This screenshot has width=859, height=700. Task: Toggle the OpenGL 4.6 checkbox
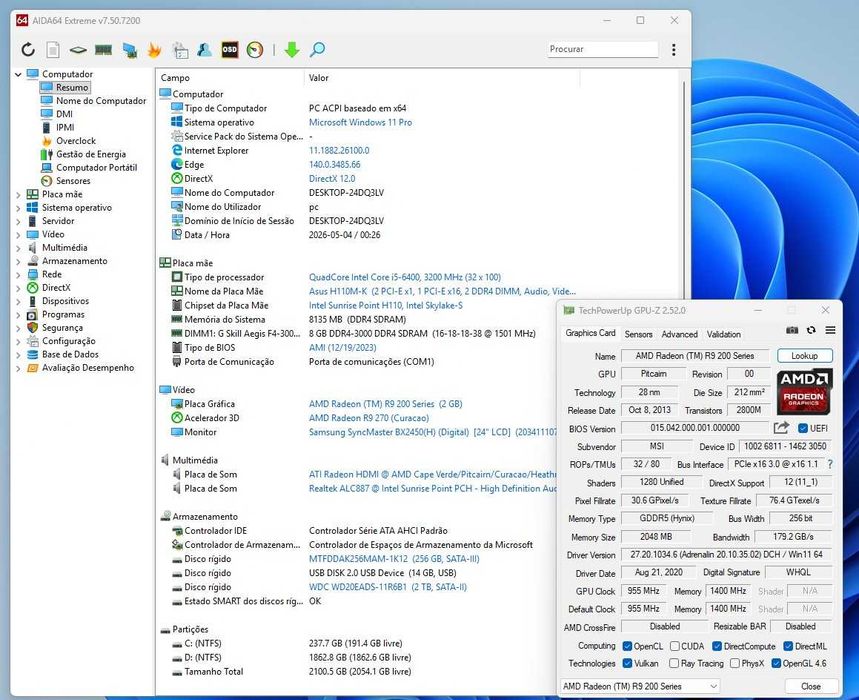tap(776, 663)
